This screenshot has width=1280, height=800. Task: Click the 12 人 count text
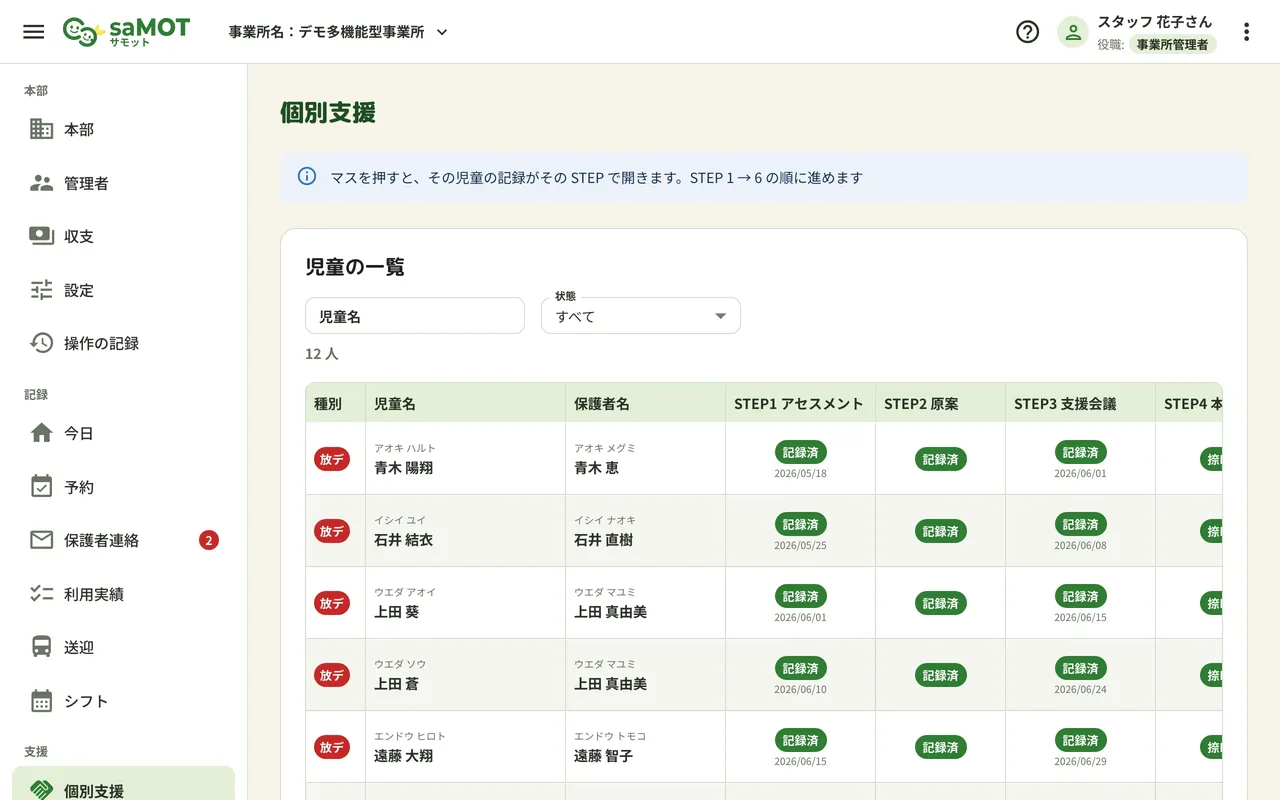[x=322, y=354]
